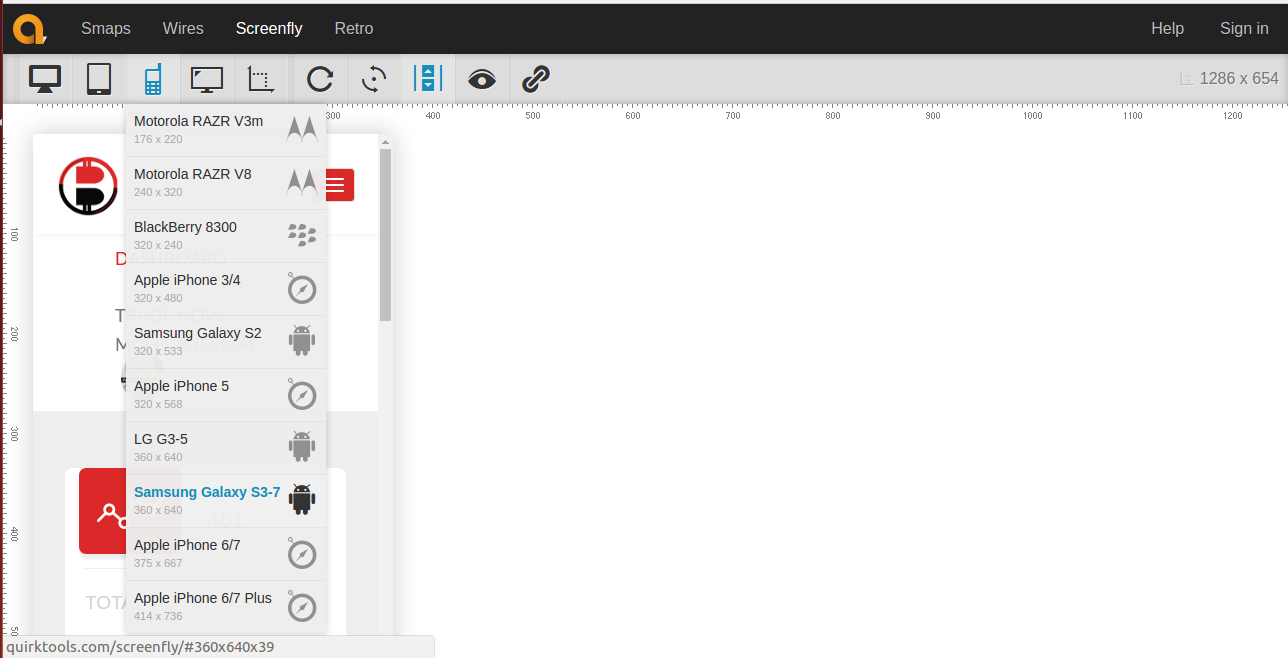
Task: Click the refresh page icon
Action: pyautogui.click(x=320, y=79)
